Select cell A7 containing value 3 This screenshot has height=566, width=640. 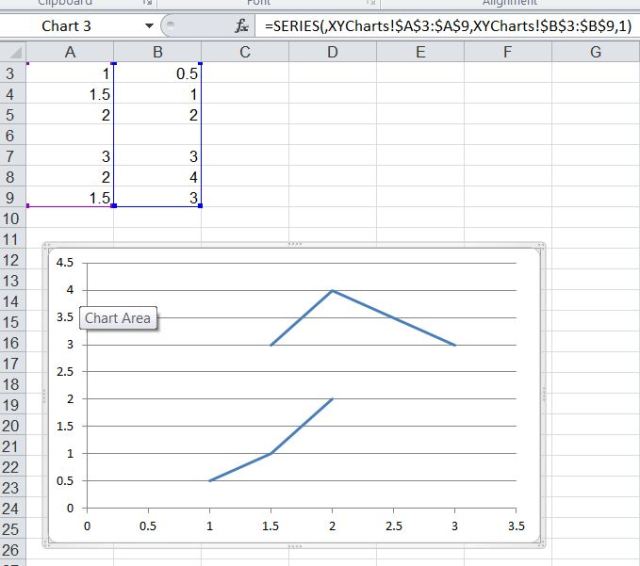pyautogui.click(x=70, y=156)
